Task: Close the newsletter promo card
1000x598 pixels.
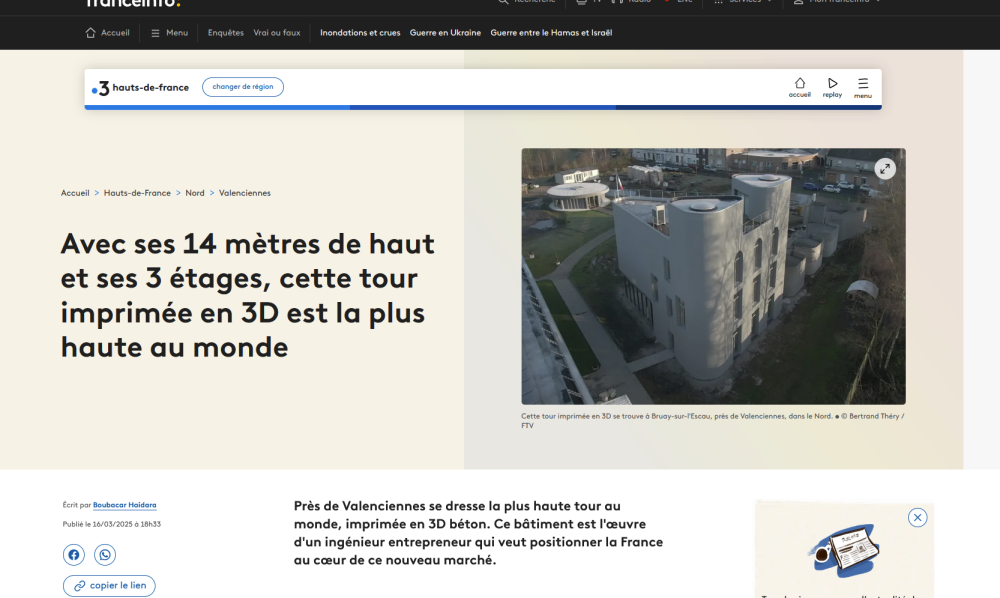Action: (917, 518)
